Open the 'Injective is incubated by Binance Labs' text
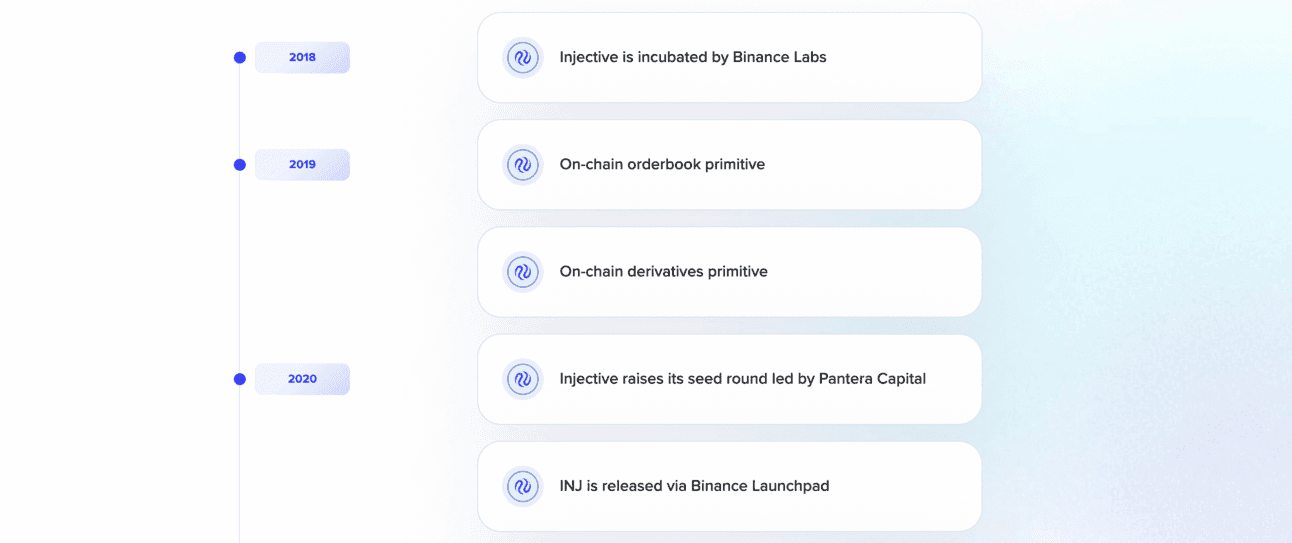 pyautogui.click(x=693, y=57)
